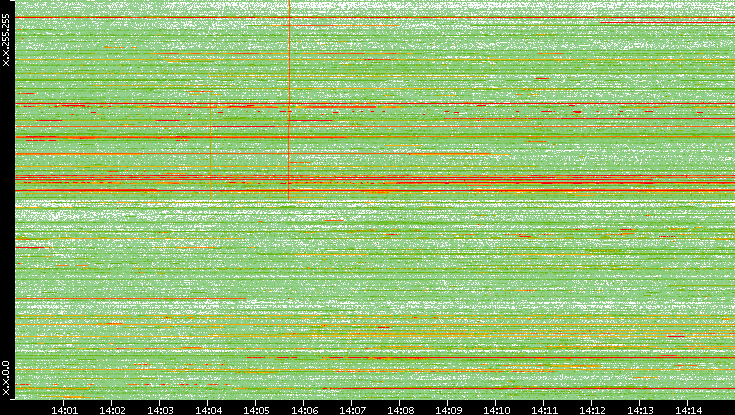Viewport: 735px width, 415px height.
Task: Select the 14:09 time axis tick
Action: [448, 409]
